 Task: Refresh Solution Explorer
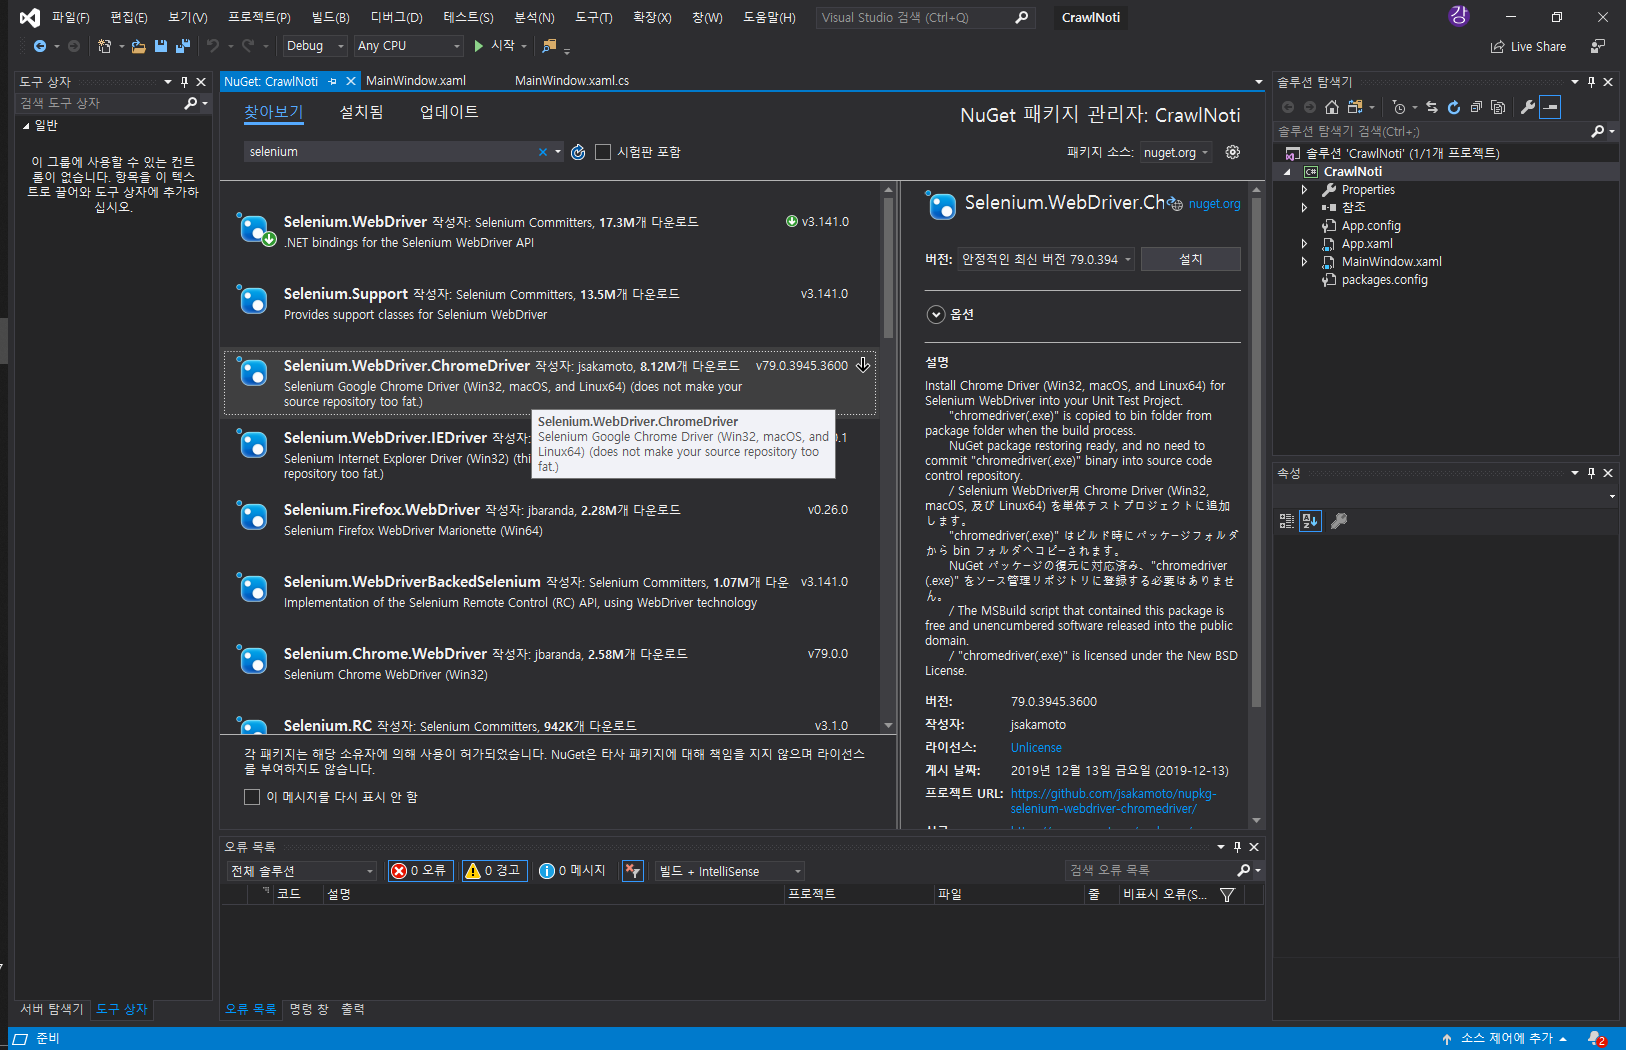[x=1454, y=107]
